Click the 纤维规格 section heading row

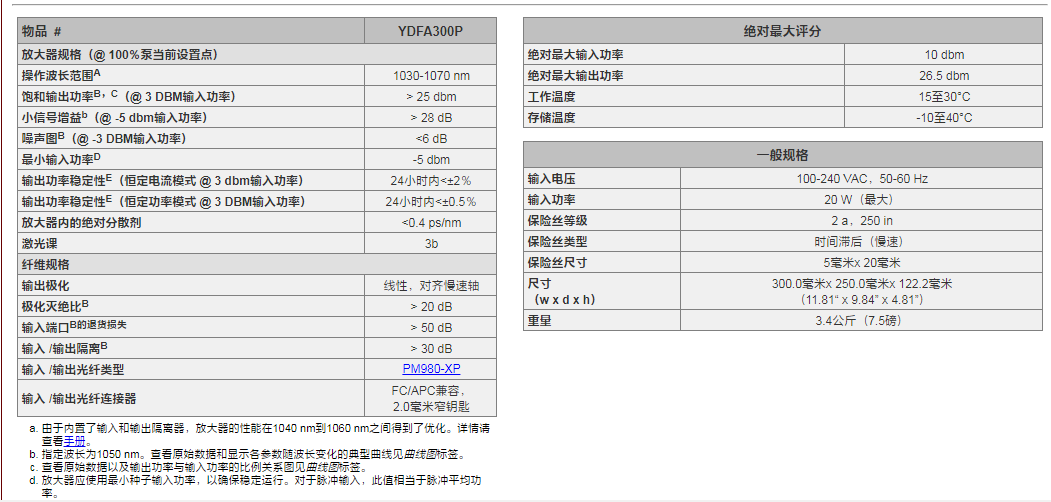(46, 264)
